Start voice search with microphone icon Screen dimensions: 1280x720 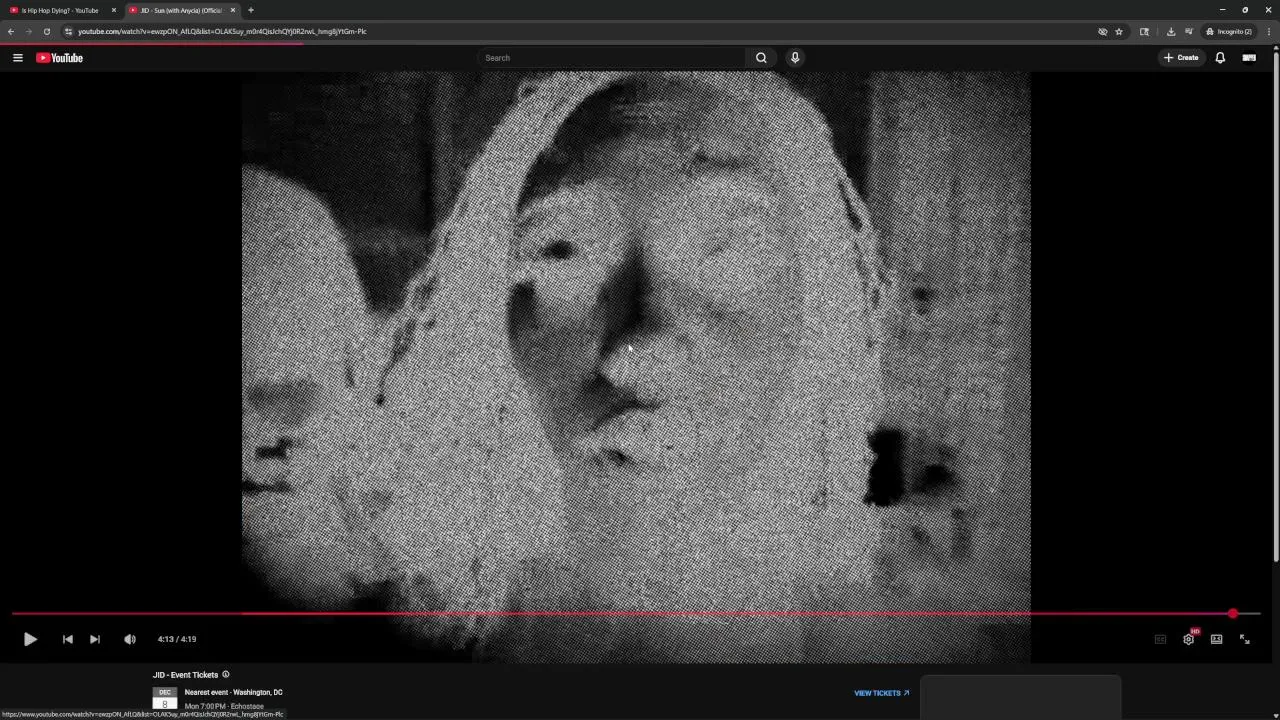[795, 58]
